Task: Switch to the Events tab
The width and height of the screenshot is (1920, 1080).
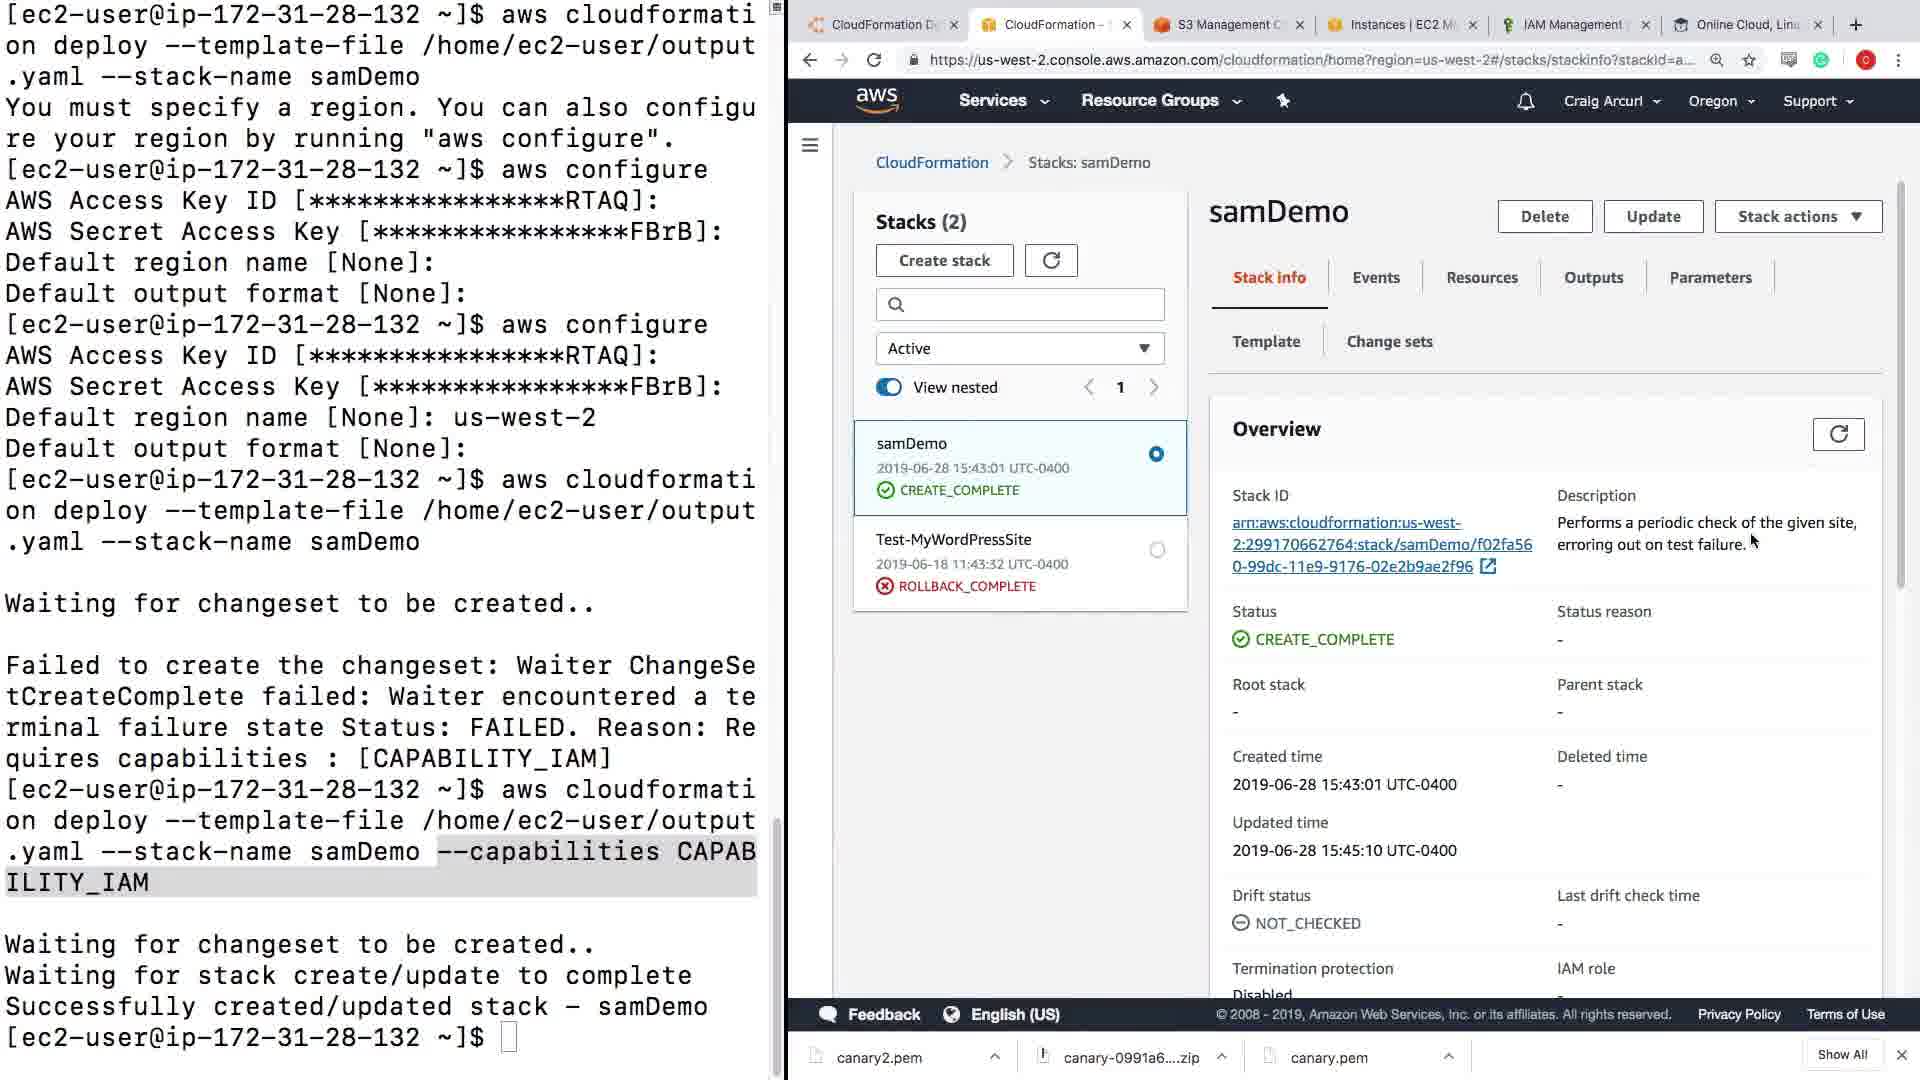Action: [1376, 277]
